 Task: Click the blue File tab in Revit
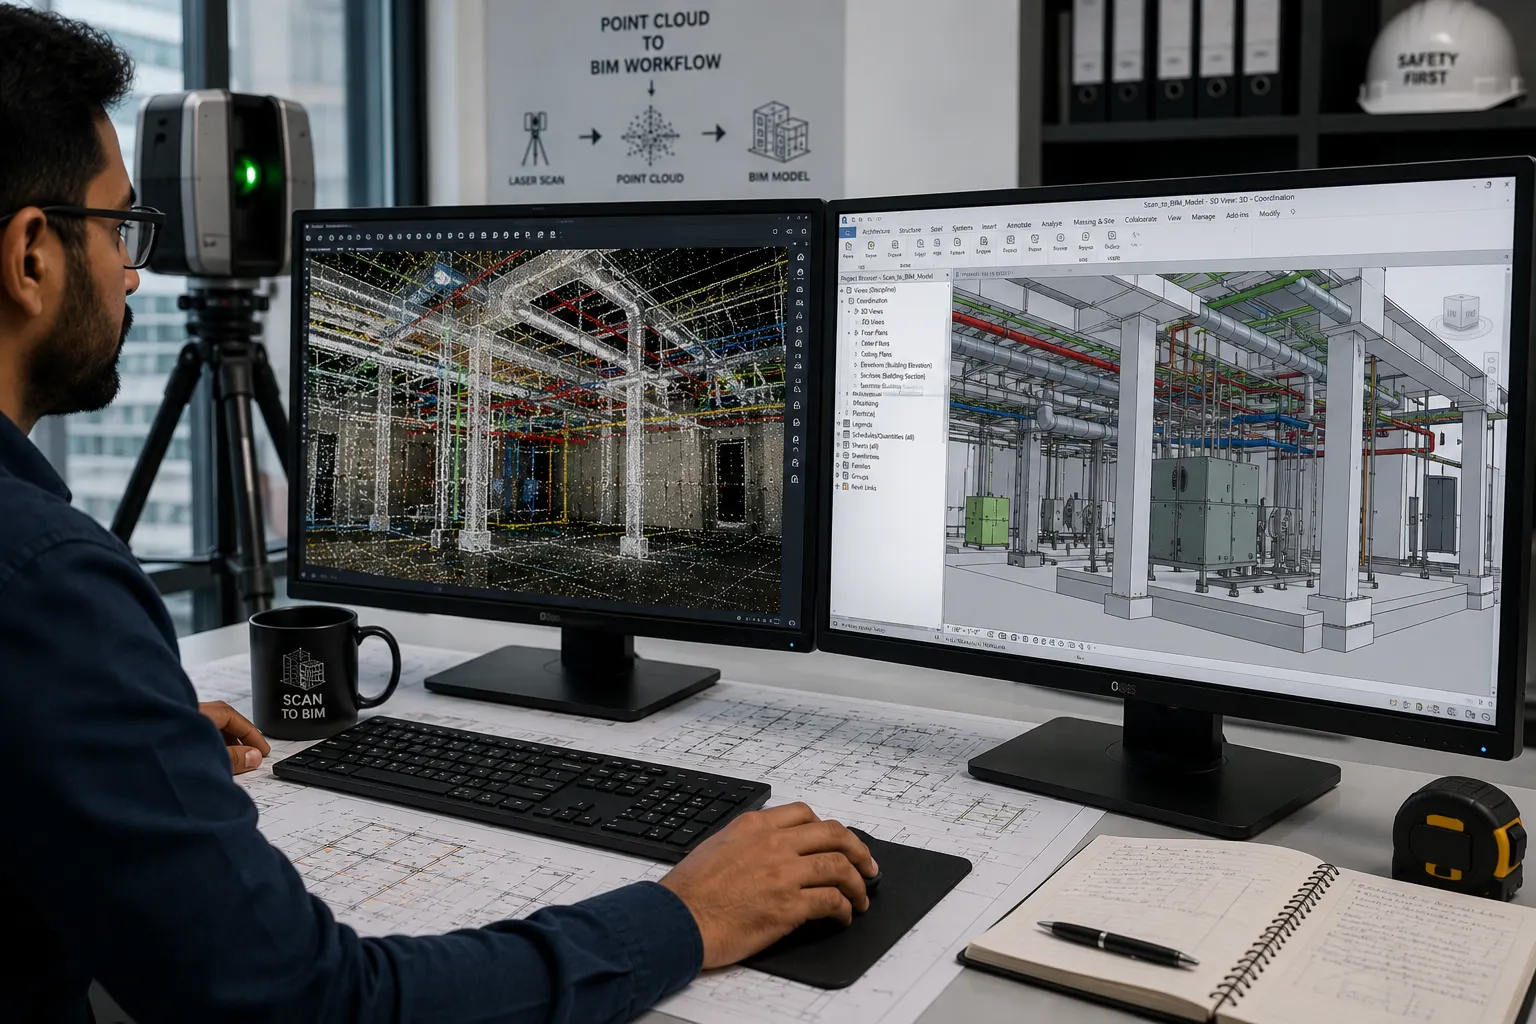[848, 233]
